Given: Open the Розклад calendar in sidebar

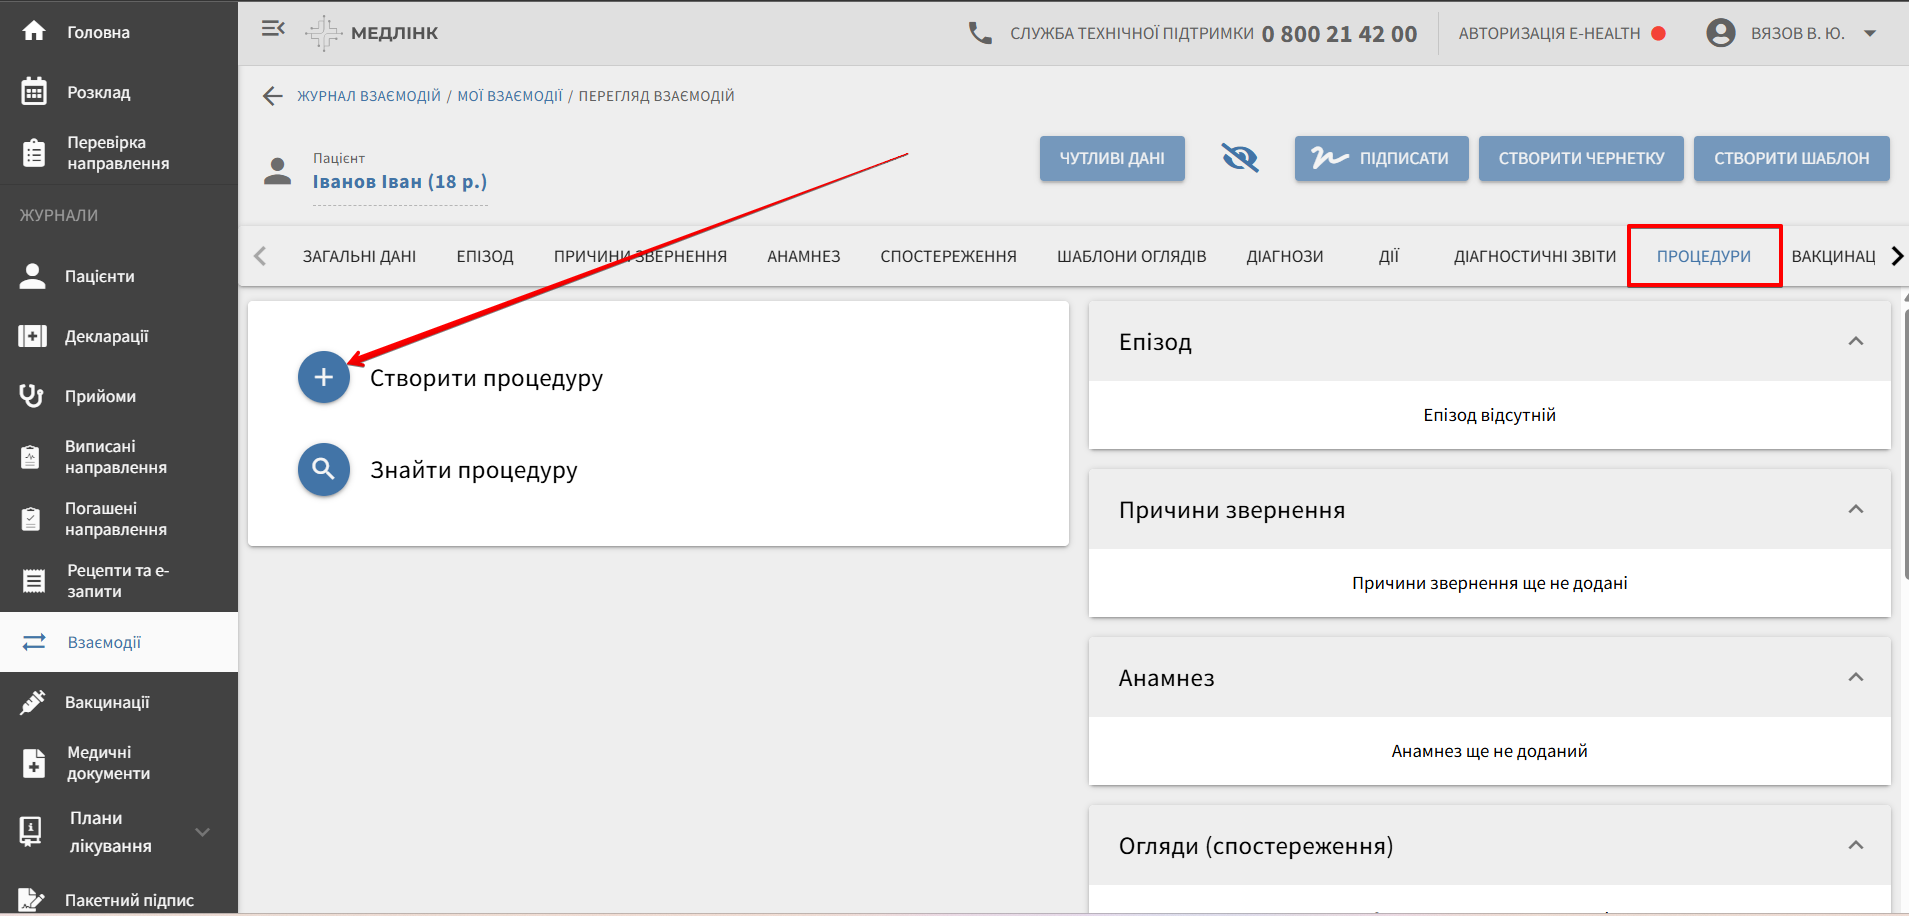Looking at the screenshot, I should (x=34, y=92).
